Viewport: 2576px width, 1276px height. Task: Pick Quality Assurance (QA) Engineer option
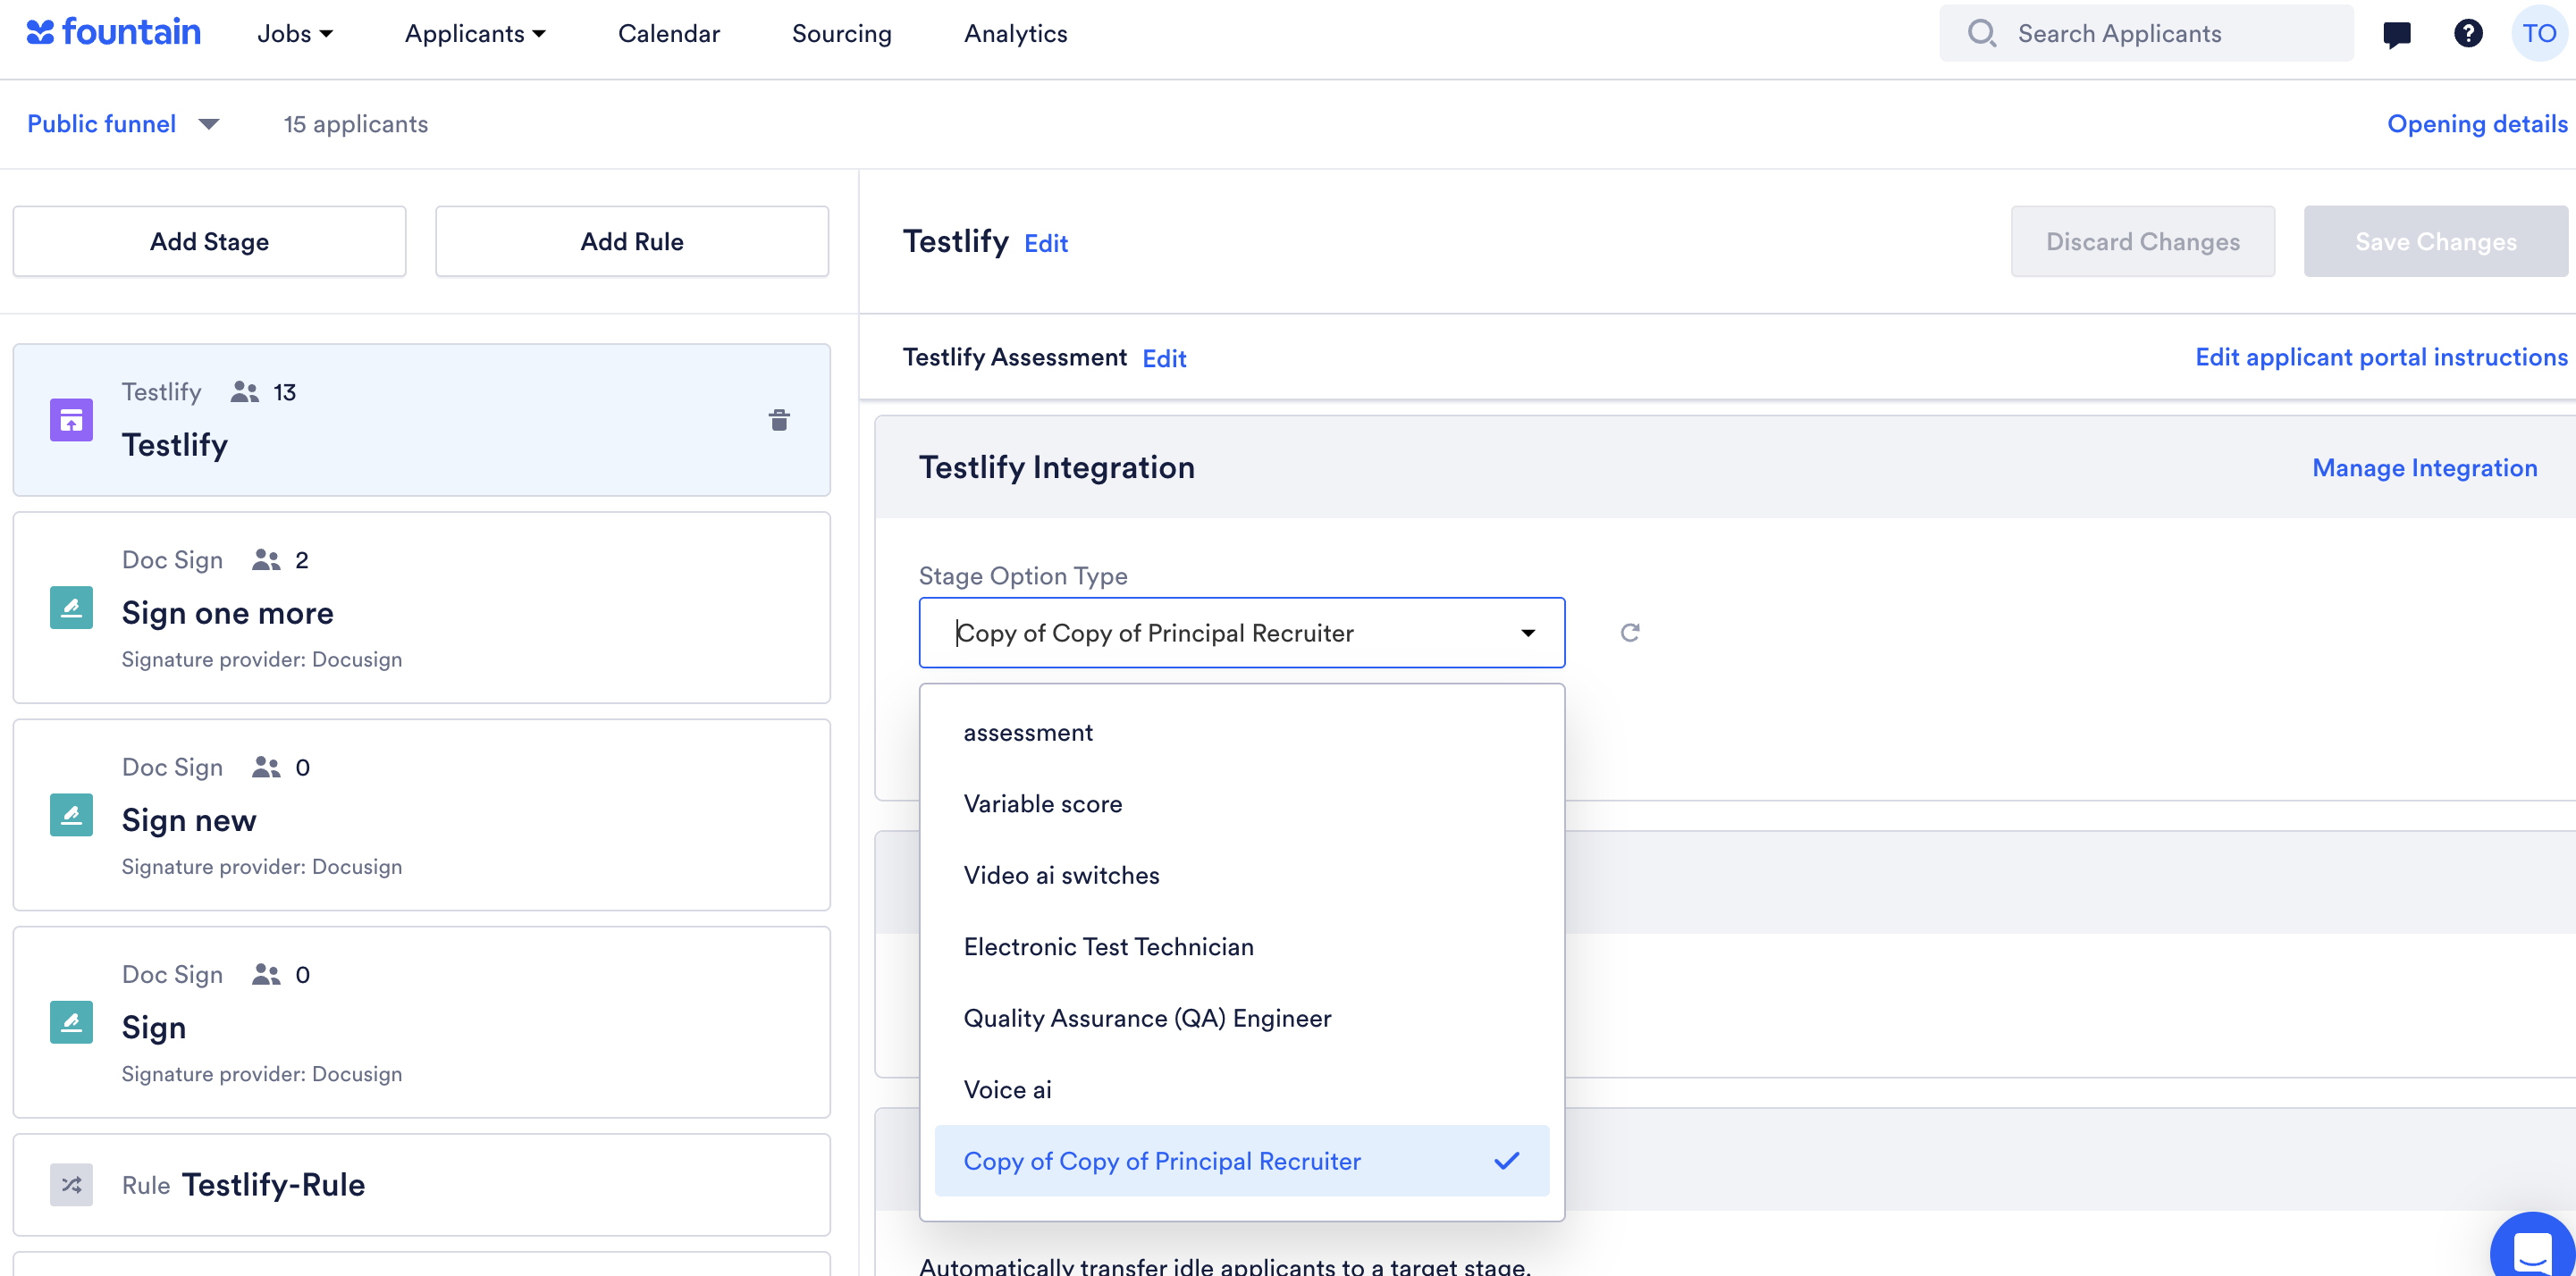(x=1241, y=1018)
